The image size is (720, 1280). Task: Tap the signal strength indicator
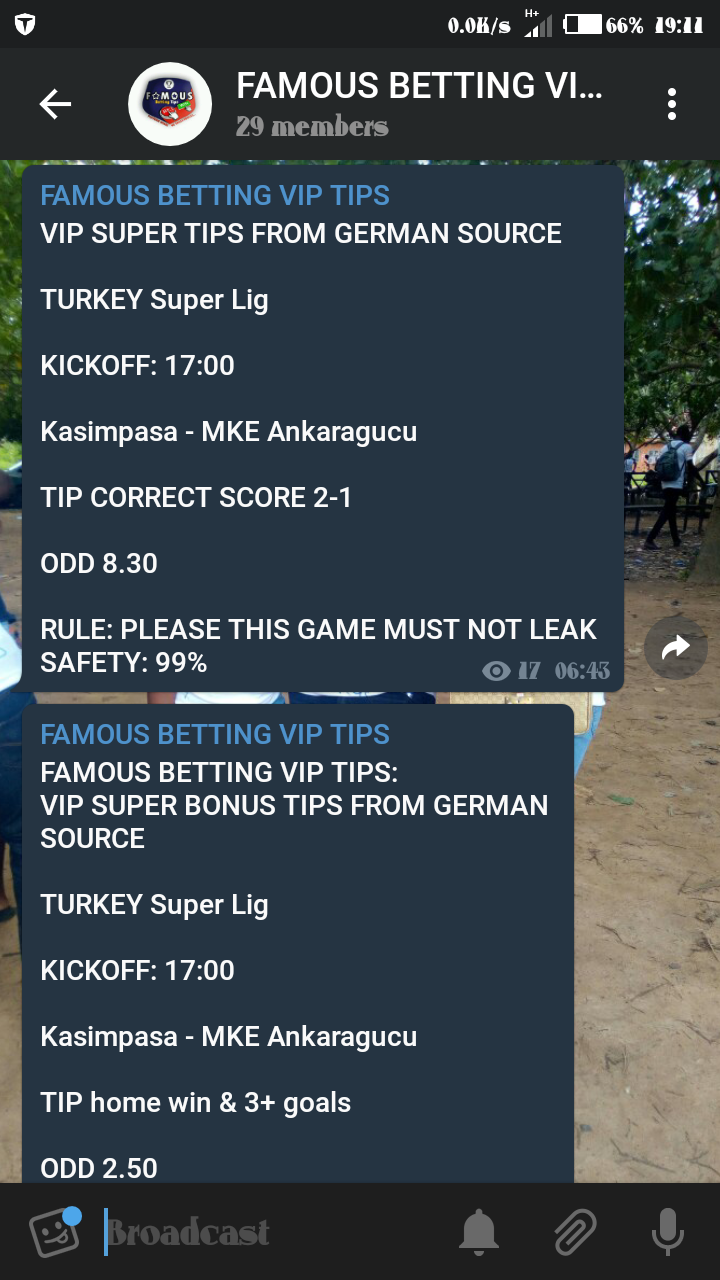click(537, 24)
